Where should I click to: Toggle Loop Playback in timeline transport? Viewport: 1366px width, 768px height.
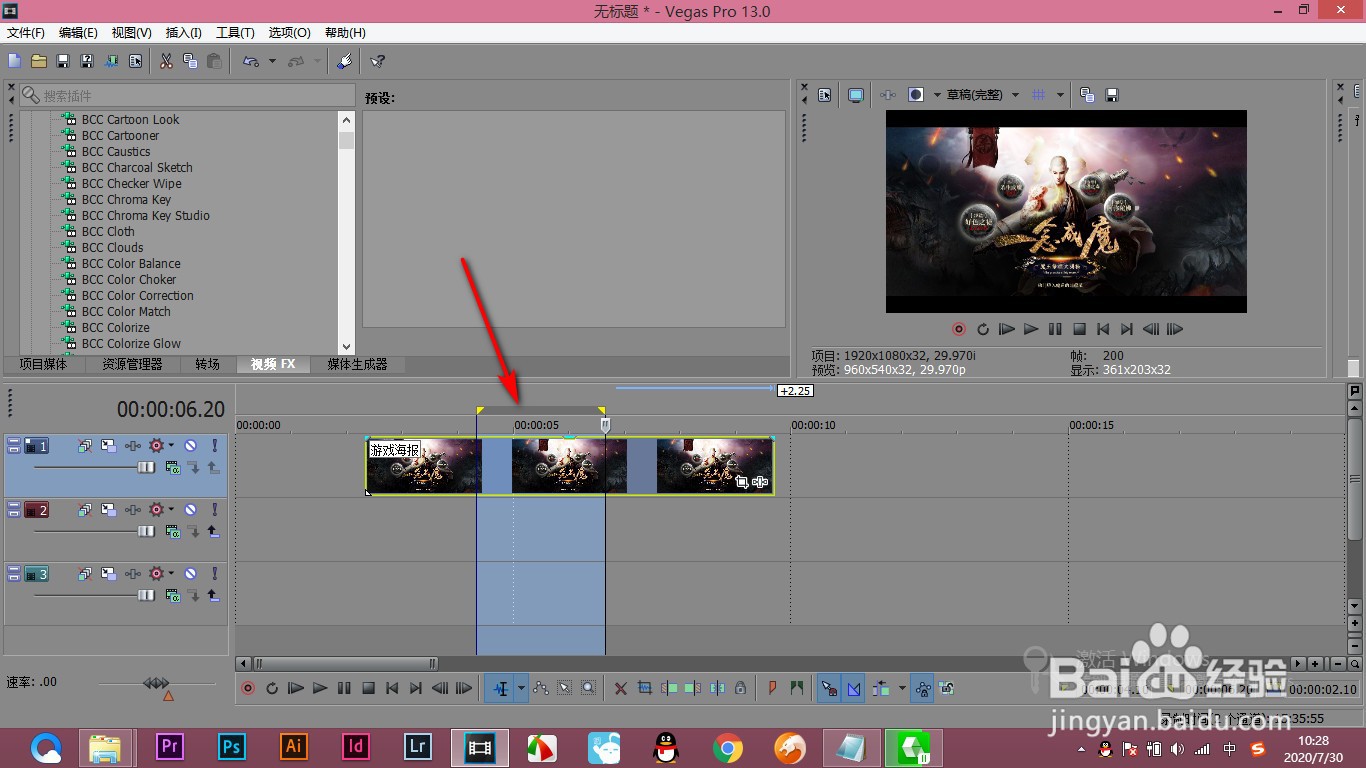[271, 688]
